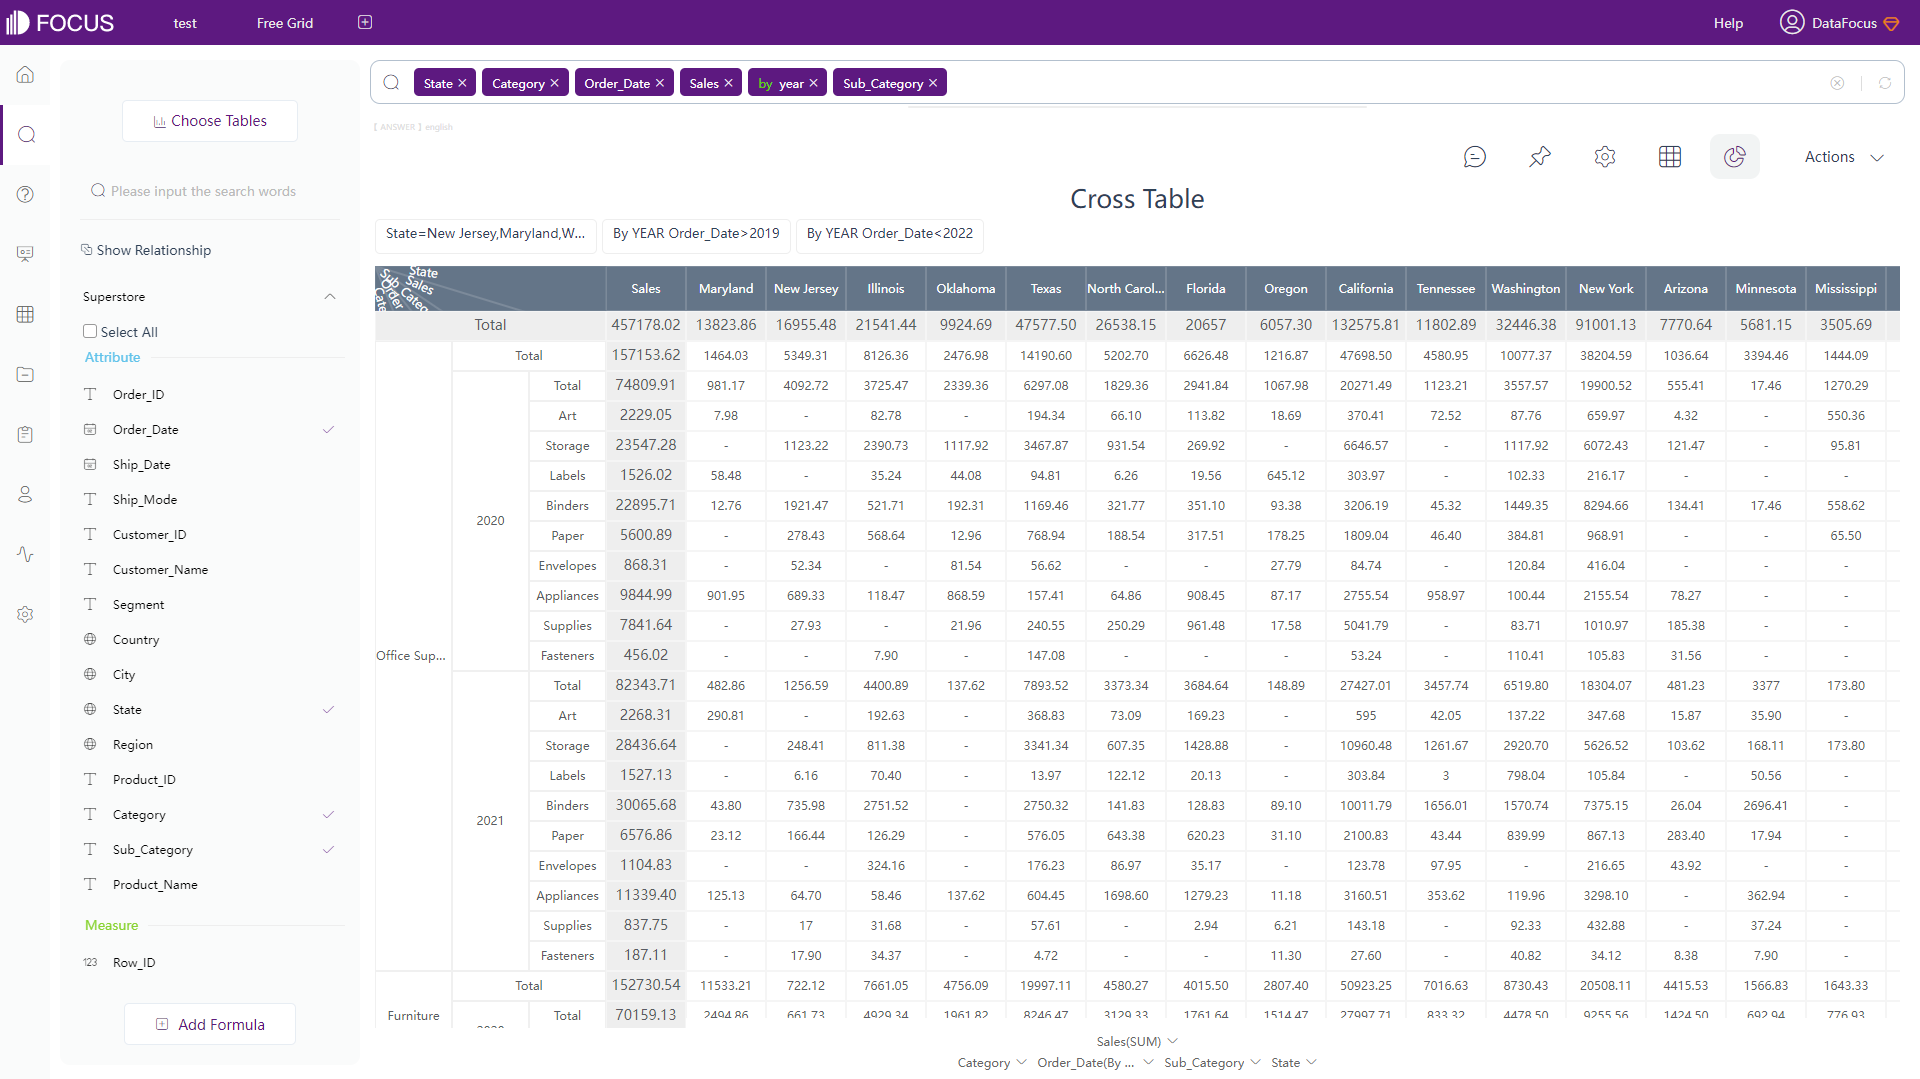This screenshot has width=1920, height=1079.
Task: Click the Choose Tables button
Action: 210,121
